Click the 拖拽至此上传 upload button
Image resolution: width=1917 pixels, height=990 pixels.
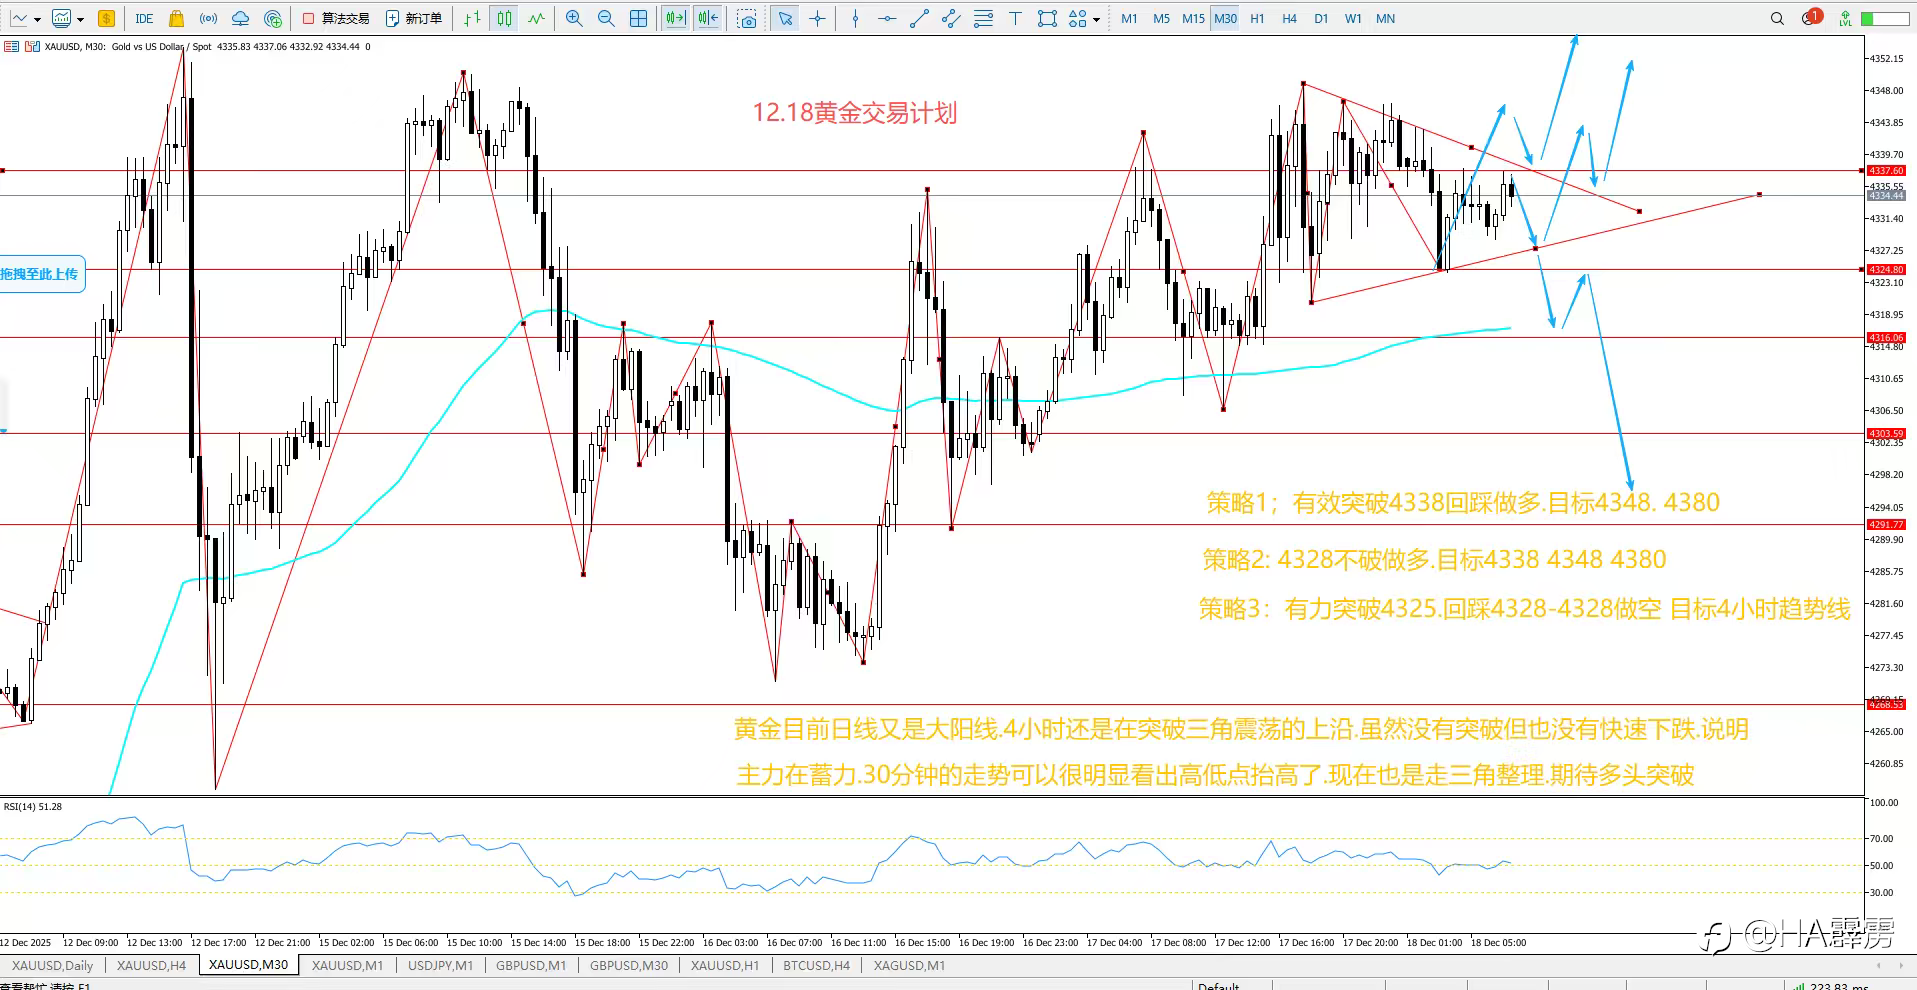tap(41, 274)
